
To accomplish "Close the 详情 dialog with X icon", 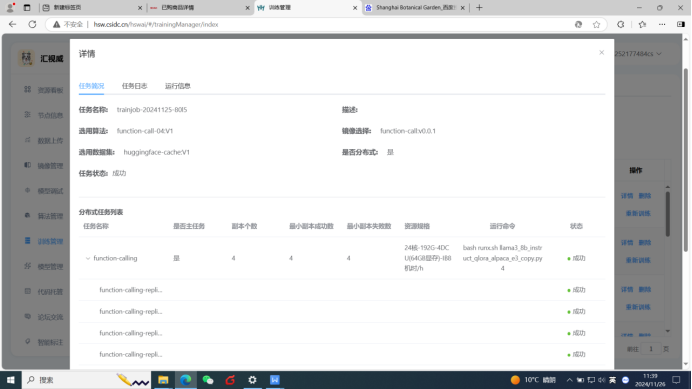I will tap(601, 53).
